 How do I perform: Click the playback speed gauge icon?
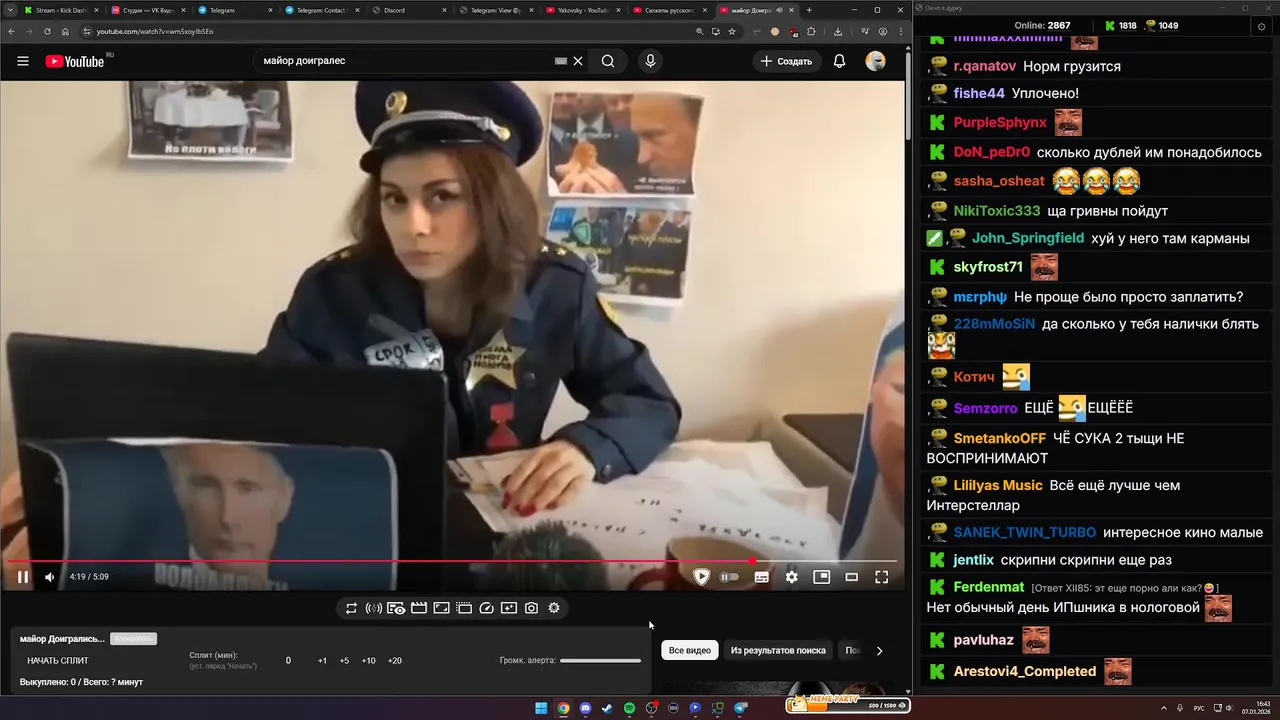click(x=487, y=608)
